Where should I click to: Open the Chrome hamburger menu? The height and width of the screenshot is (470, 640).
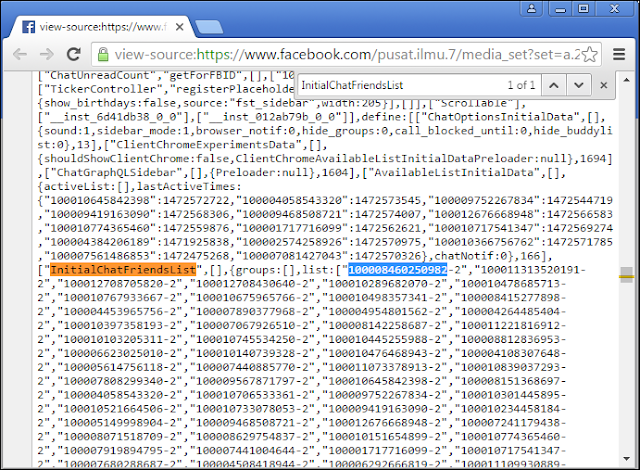point(619,54)
